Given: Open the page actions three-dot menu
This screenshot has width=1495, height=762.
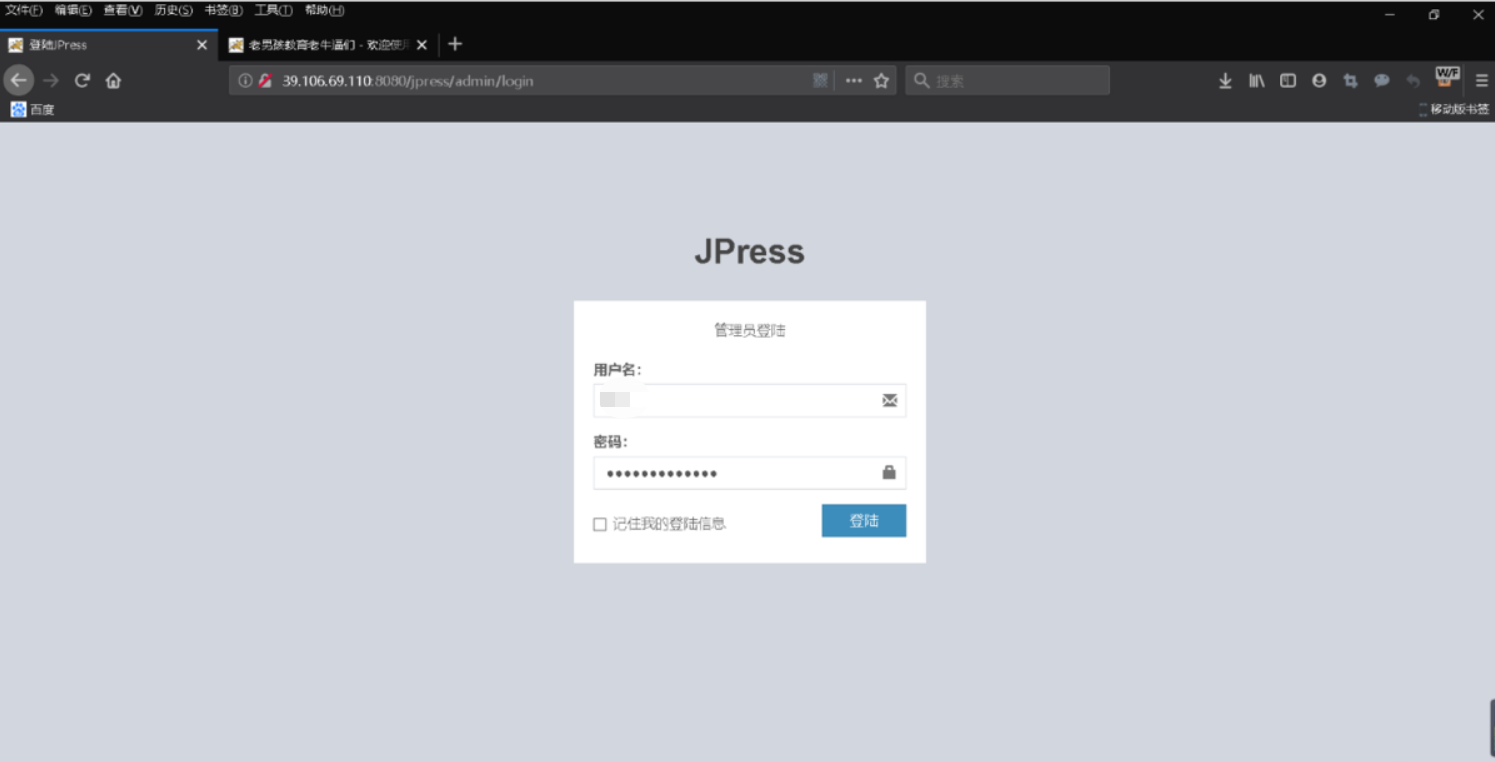Looking at the screenshot, I should (x=853, y=81).
